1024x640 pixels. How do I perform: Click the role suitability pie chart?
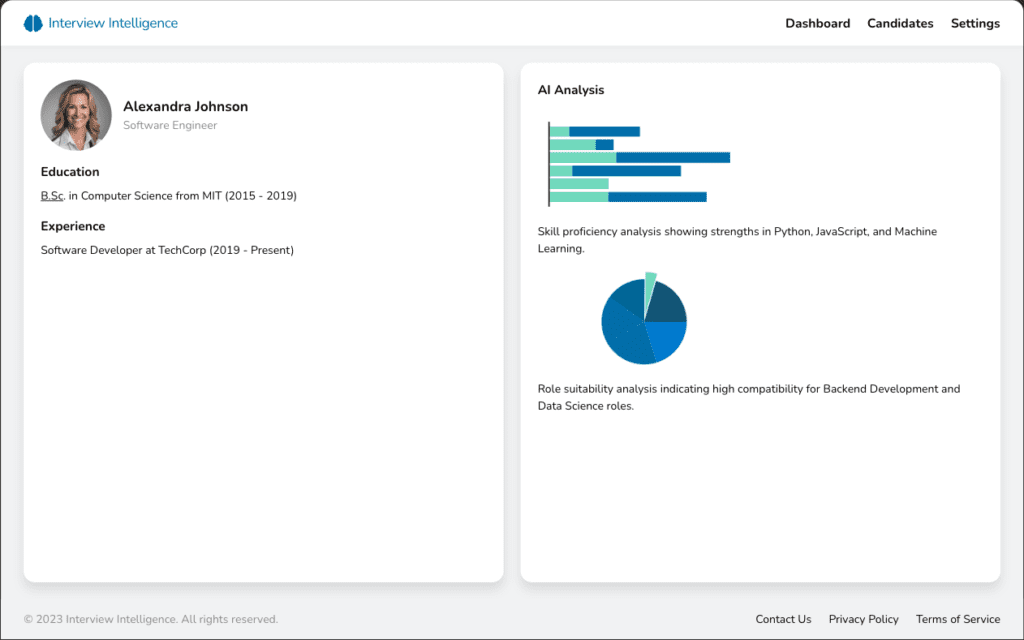(644, 319)
